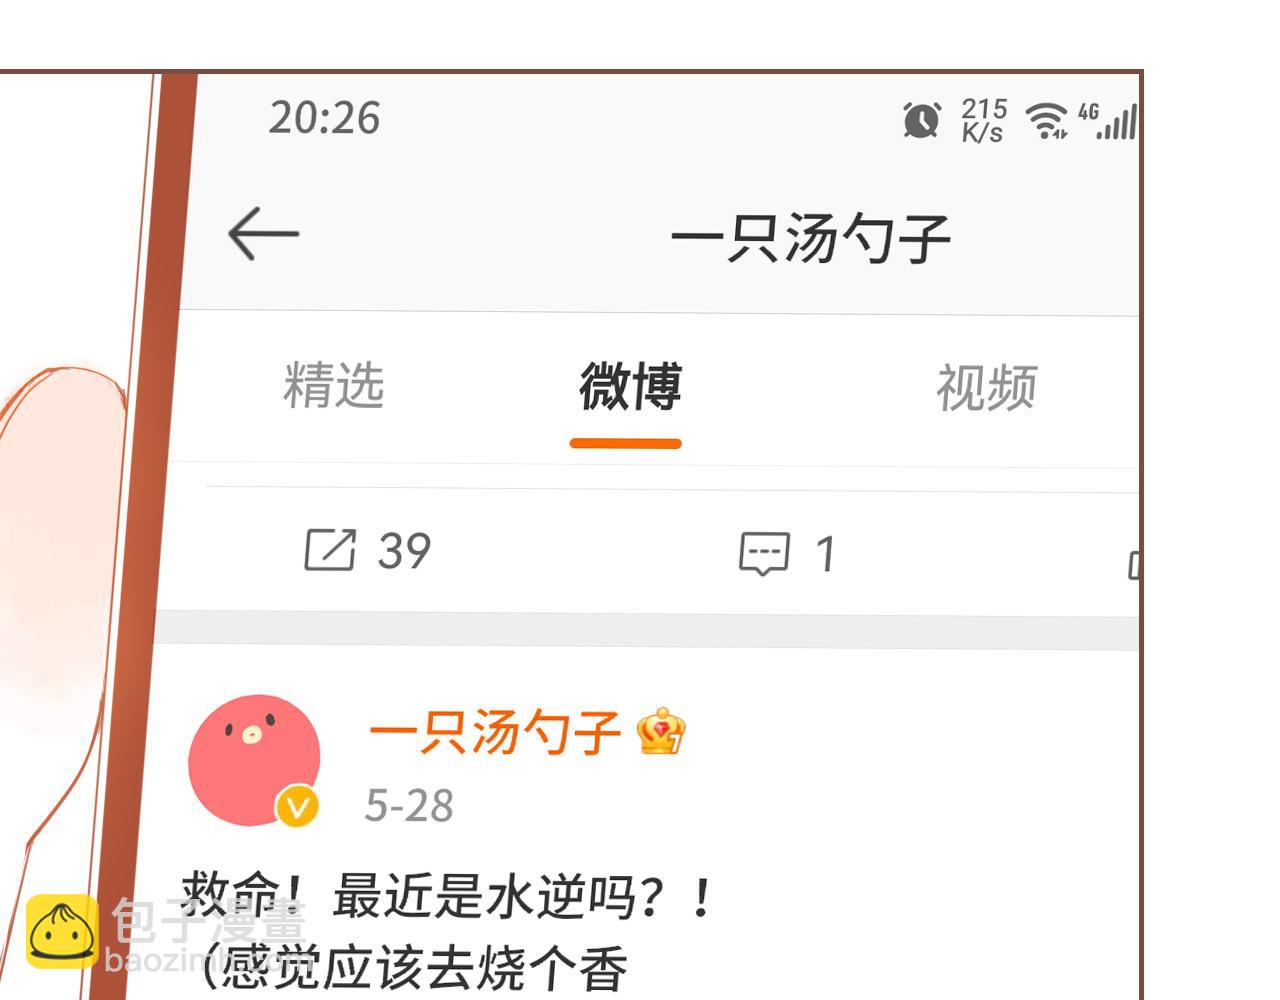1280x1000 pixels.
Task: Tap the crown membership badge
Action: tap(661, 730)
